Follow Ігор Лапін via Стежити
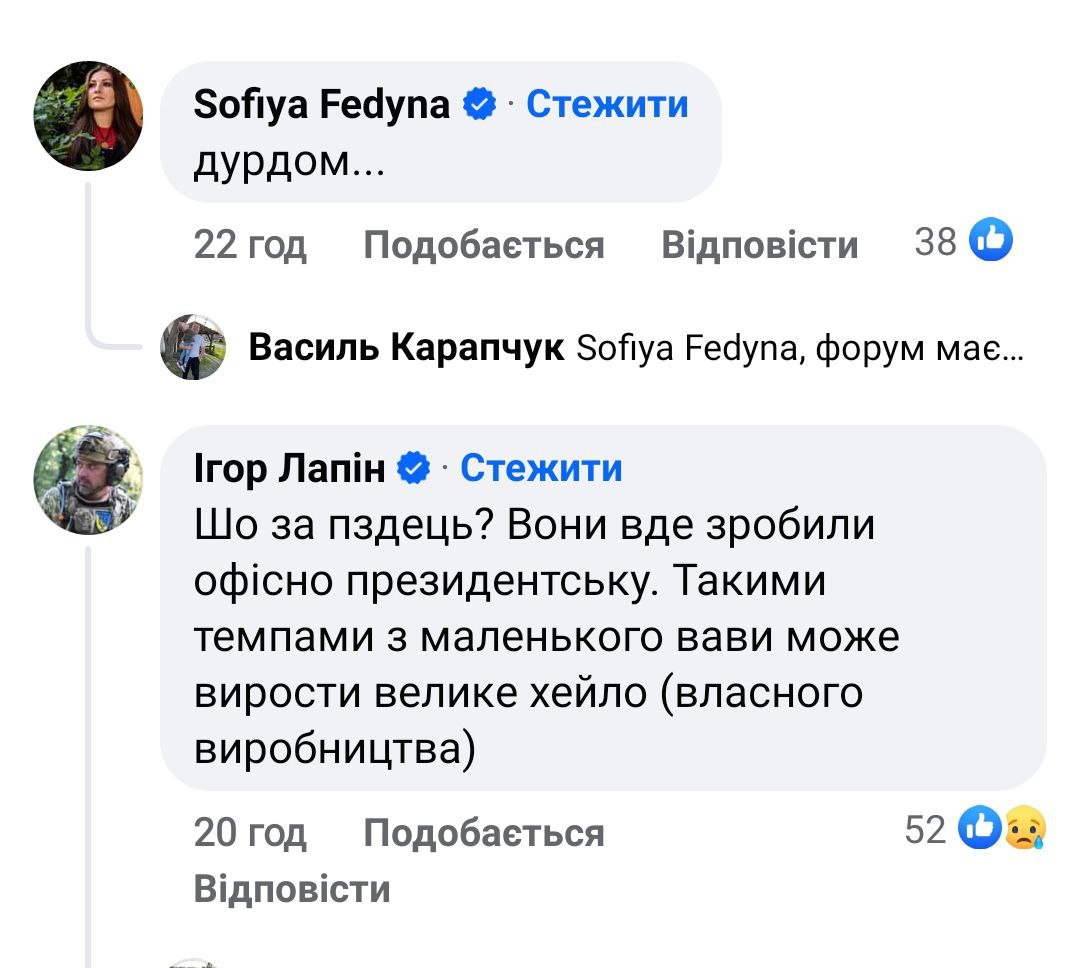The height and width of the screenshot is (968, 1080). pyautogui.click(x=541, y=468)
